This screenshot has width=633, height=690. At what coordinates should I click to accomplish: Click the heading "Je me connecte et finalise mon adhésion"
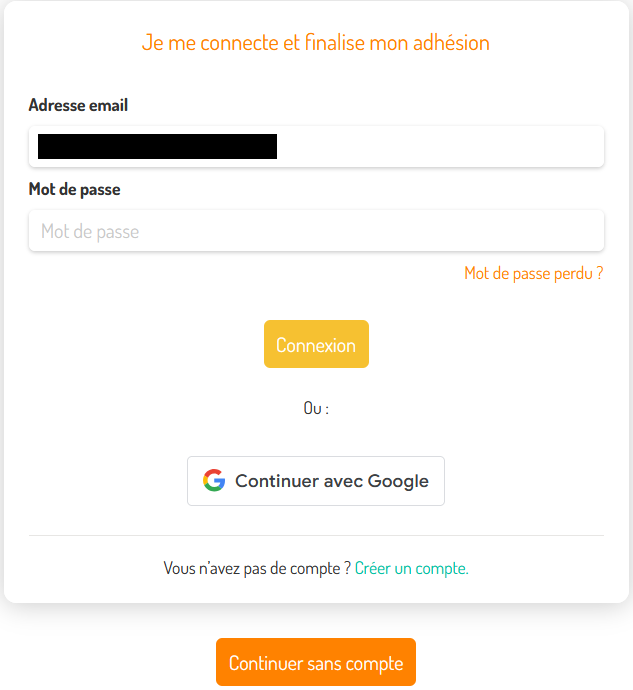[x=316, y=43]
